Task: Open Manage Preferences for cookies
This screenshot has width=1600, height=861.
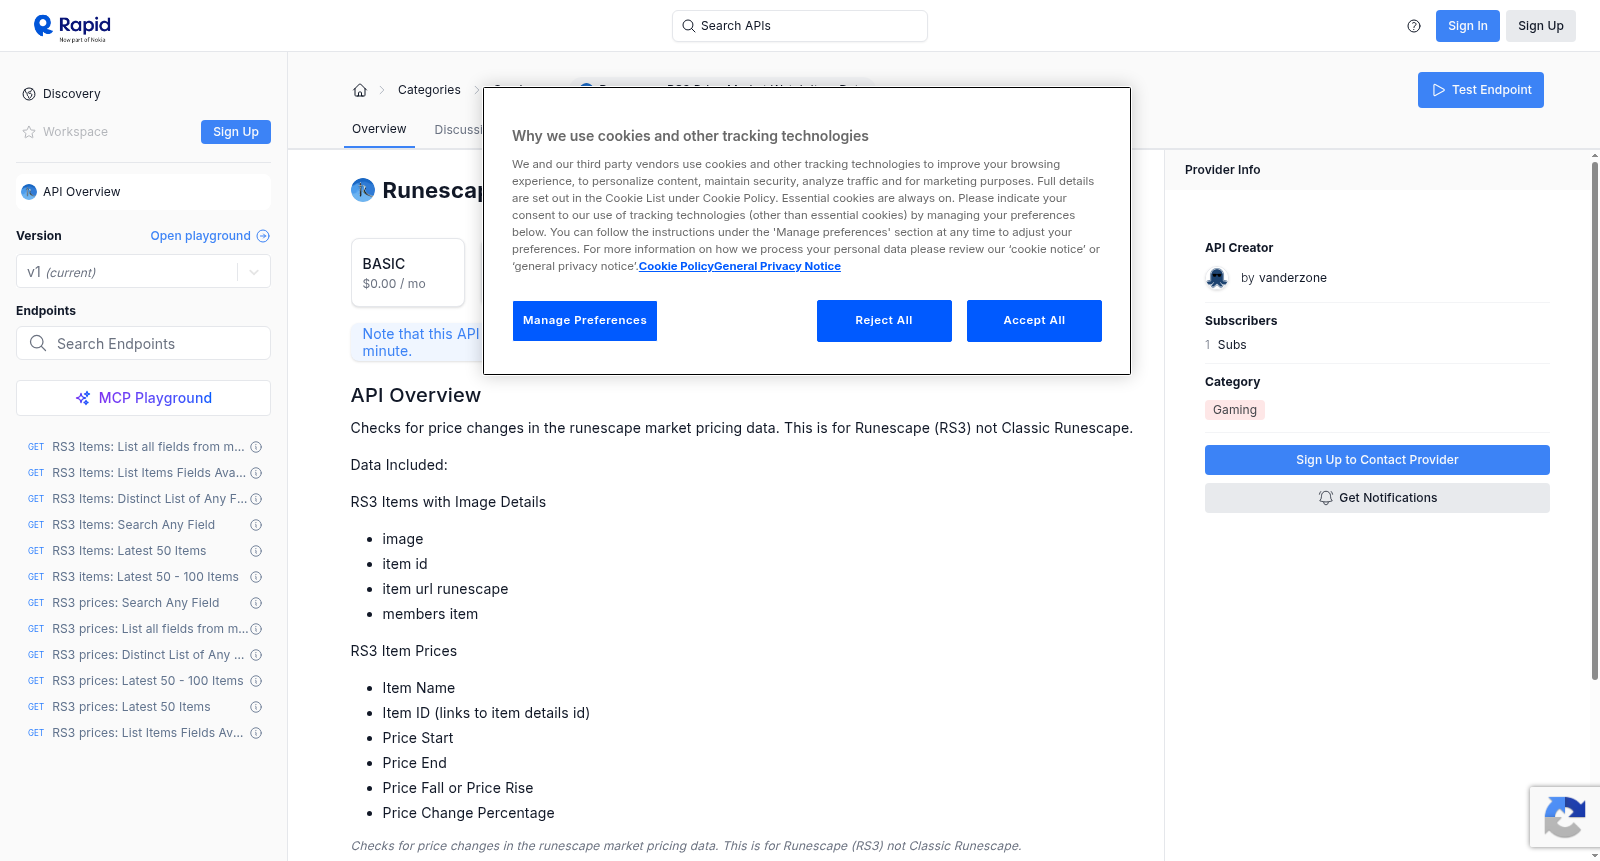Action: tap(585, 321)
